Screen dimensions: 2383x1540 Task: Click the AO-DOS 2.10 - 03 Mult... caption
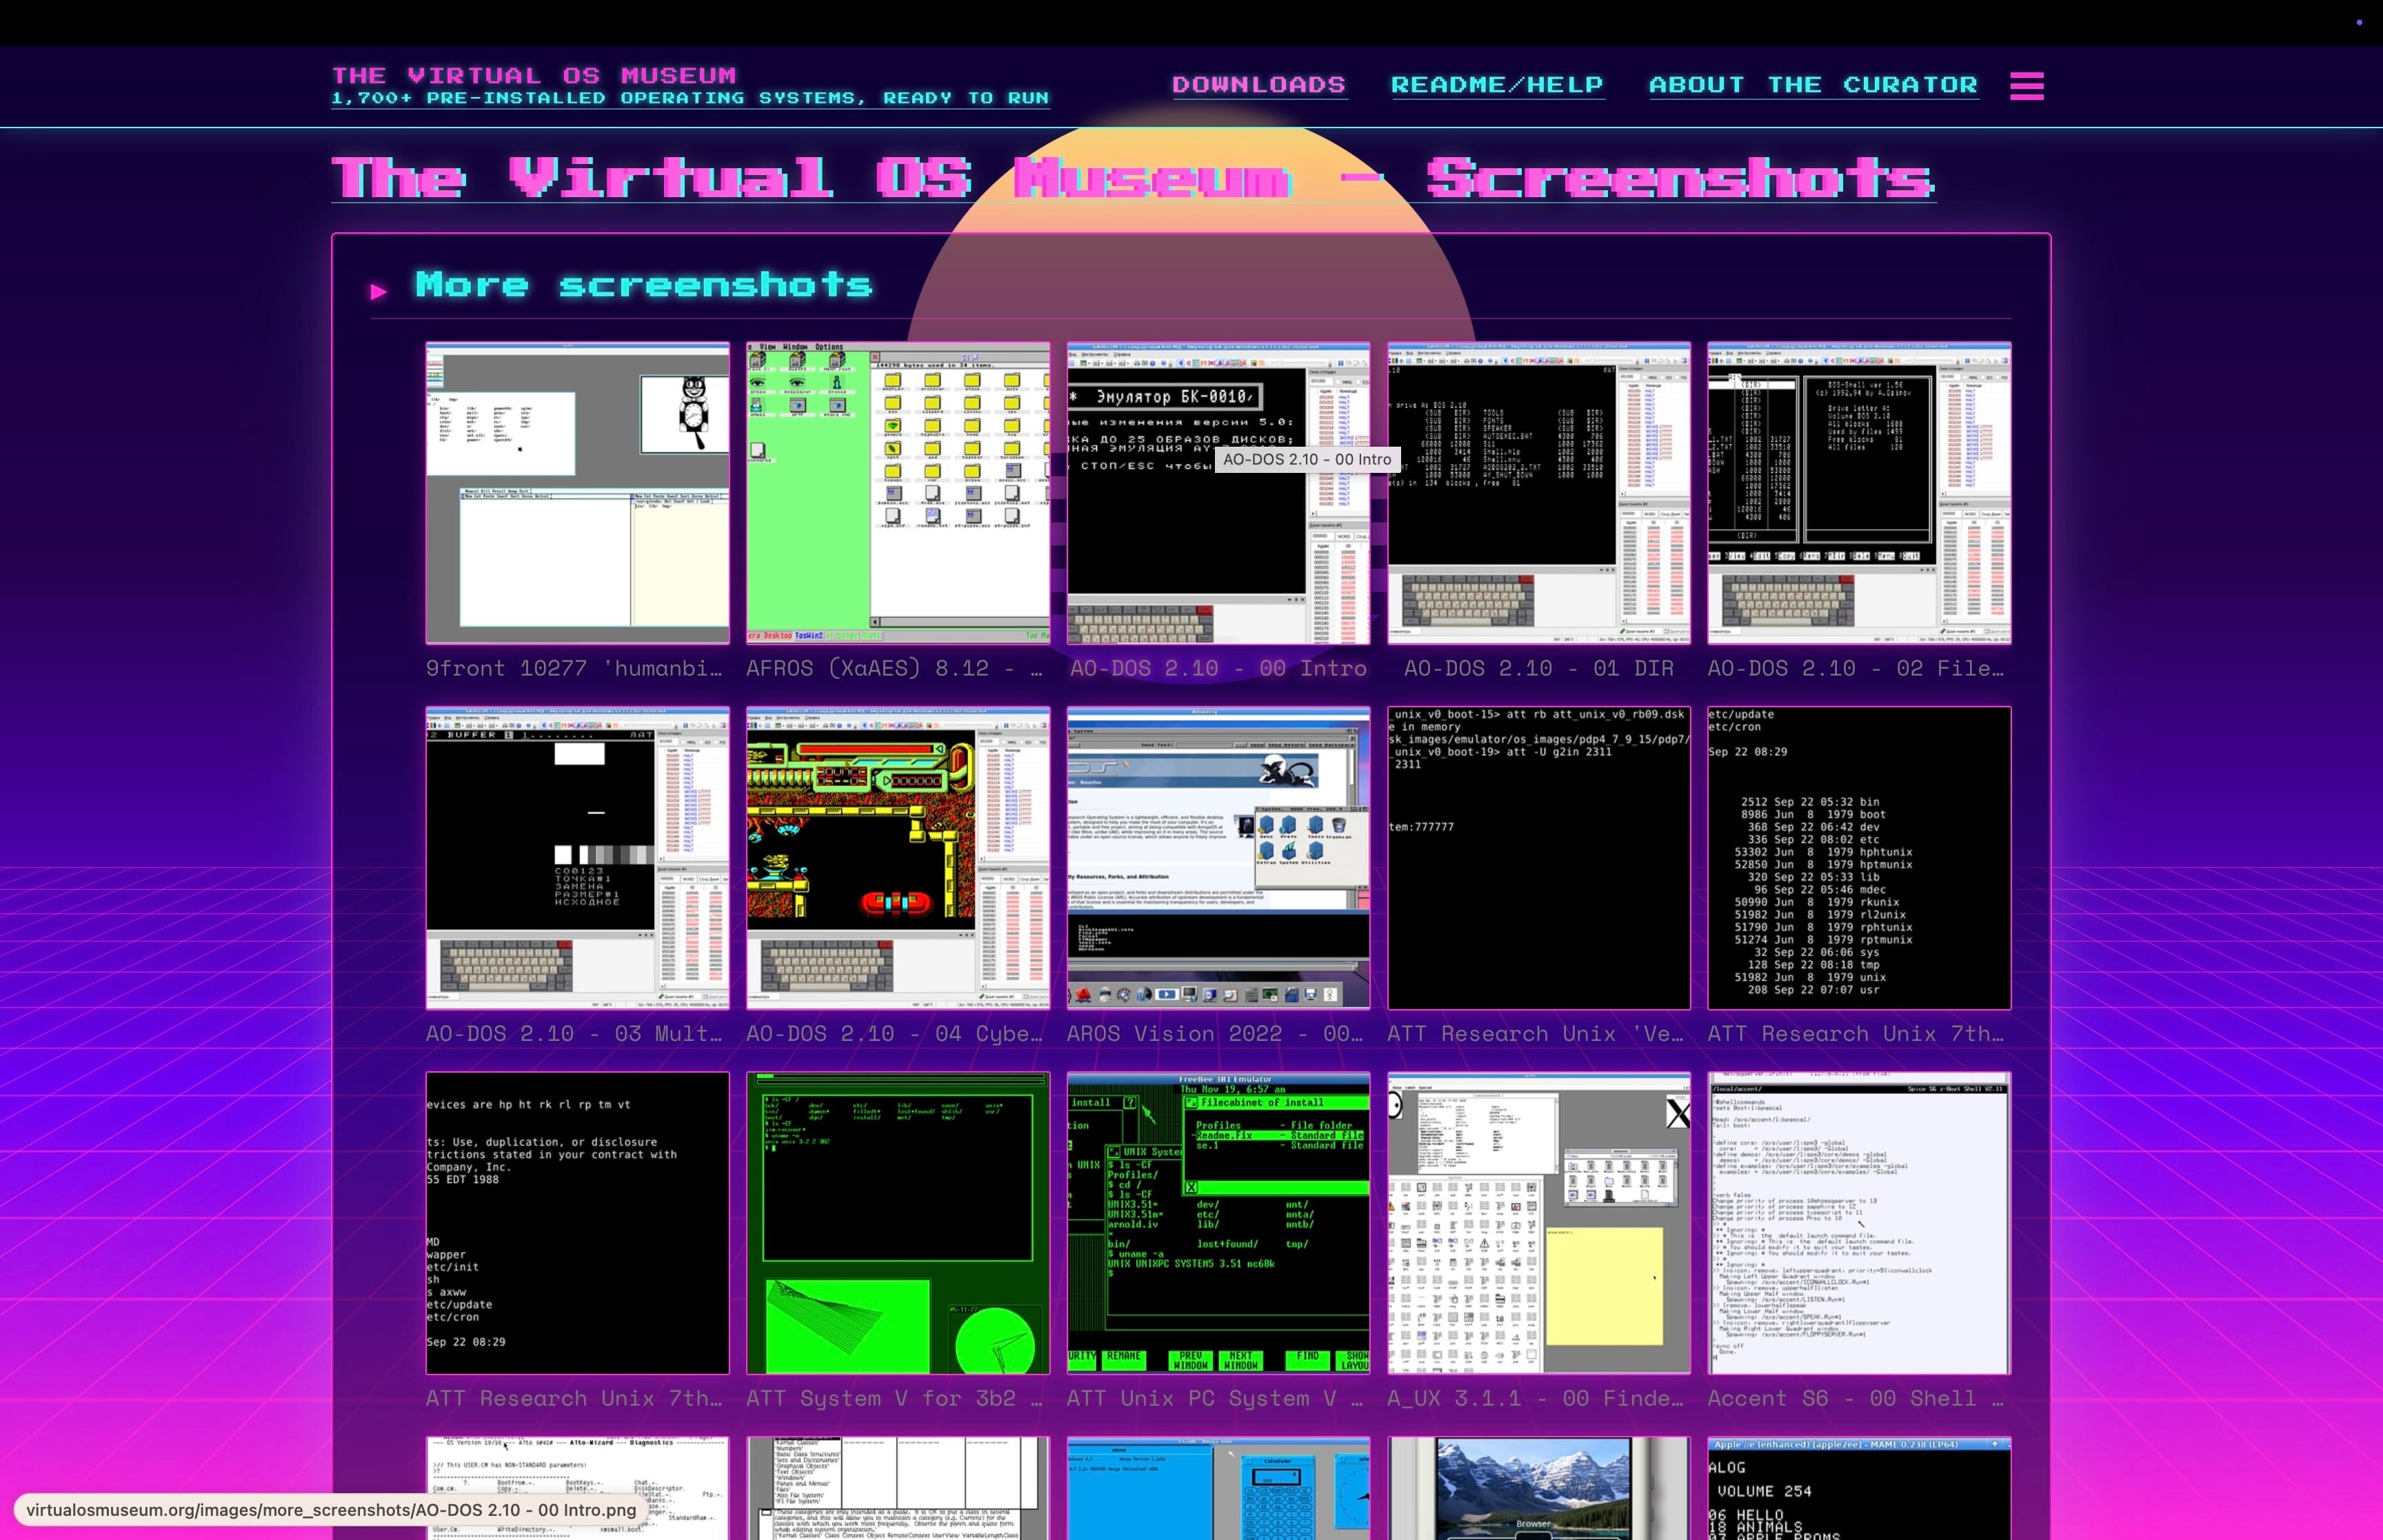pos(574,1033)
